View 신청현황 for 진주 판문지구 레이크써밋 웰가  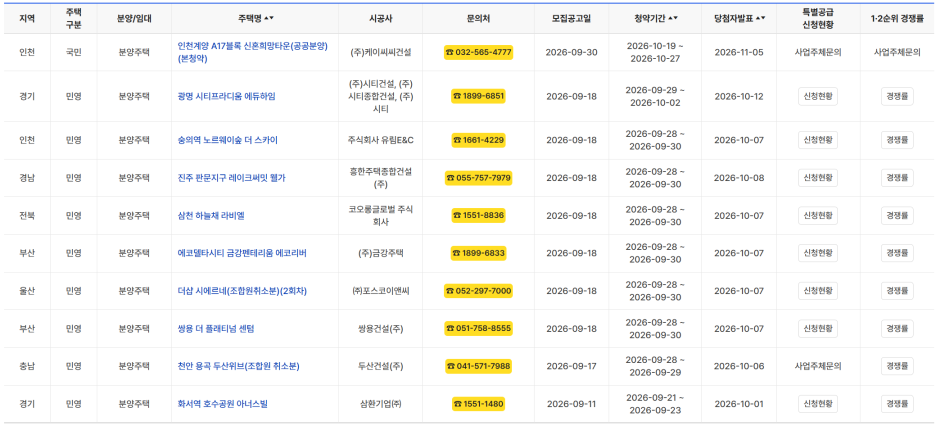point(818,178)
